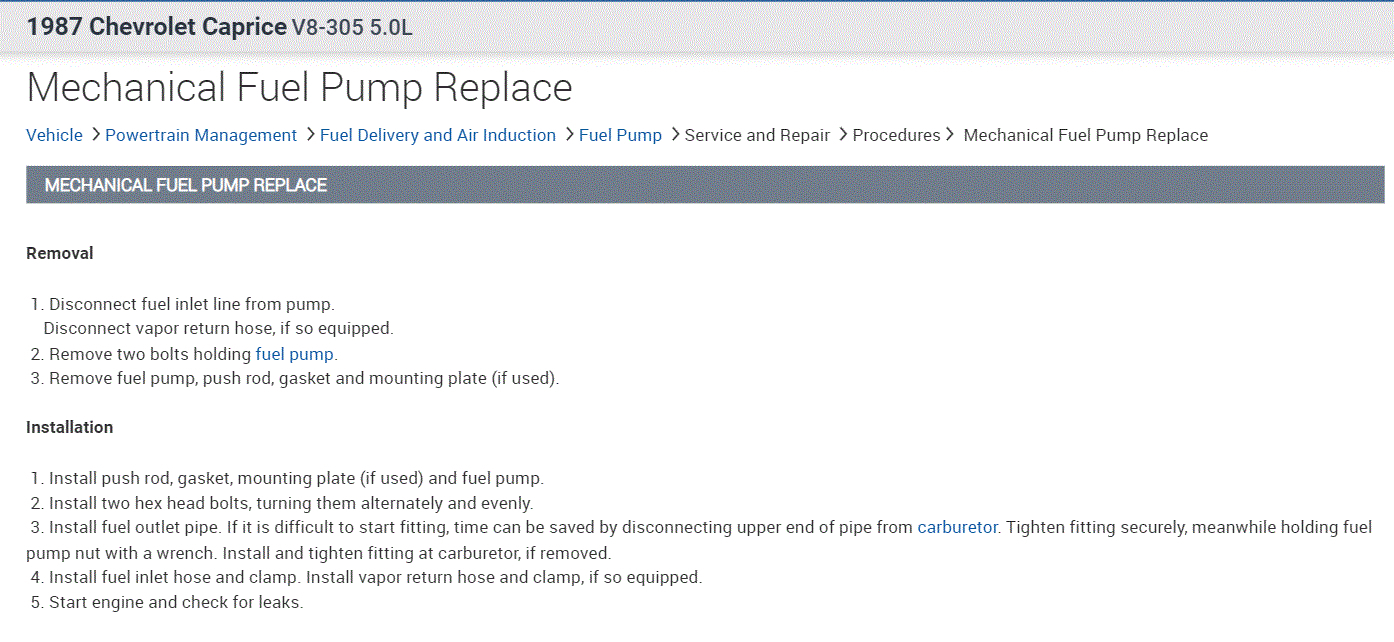Open the 'carburetor' link in Installation step 3
The height and width of the screenshot is (642, 1394).
957,527
